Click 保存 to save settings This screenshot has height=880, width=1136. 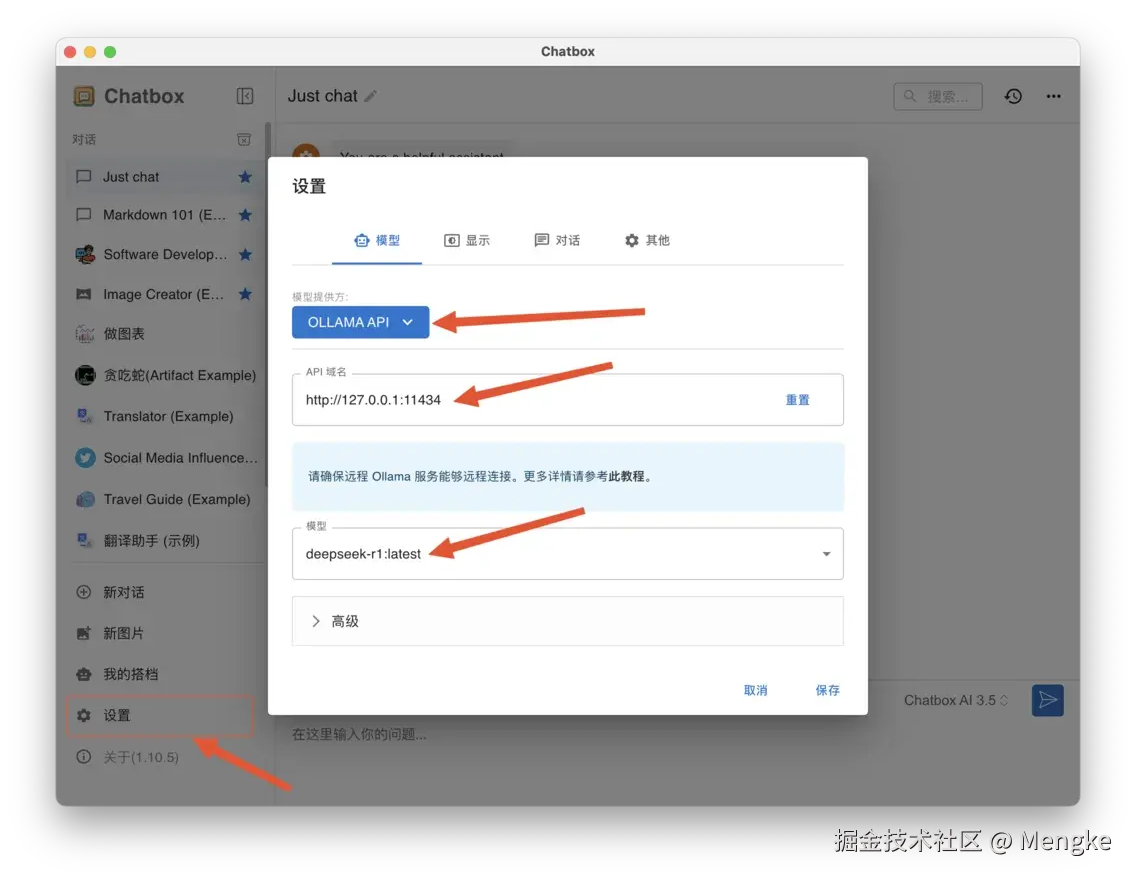827,690
